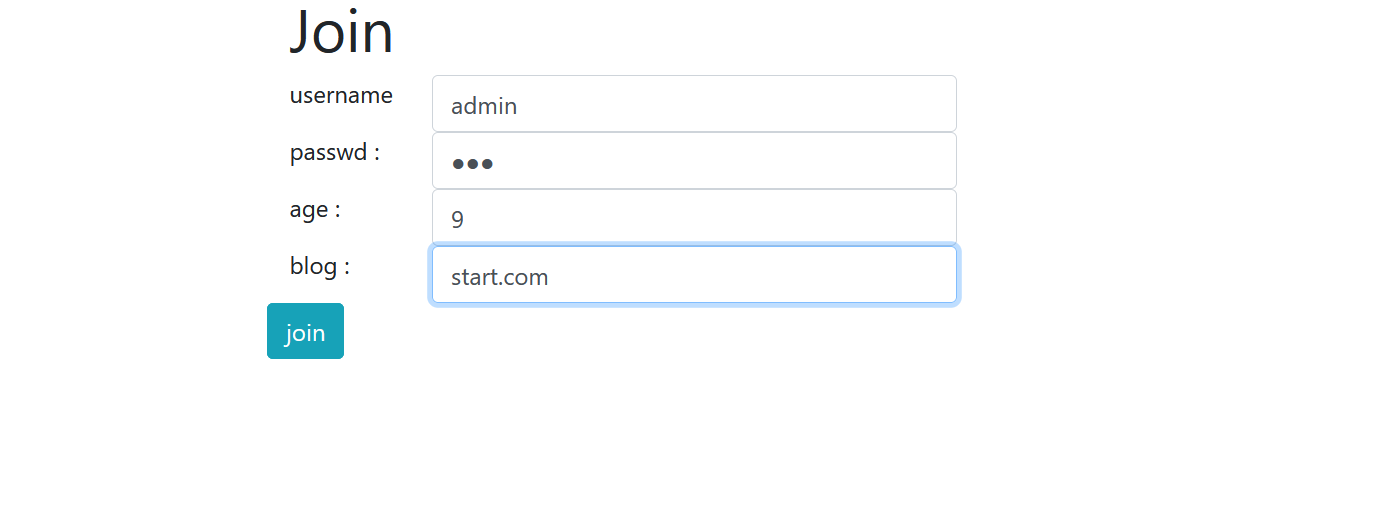
Task: Submit the form with join
Action: tap(305, 331)
